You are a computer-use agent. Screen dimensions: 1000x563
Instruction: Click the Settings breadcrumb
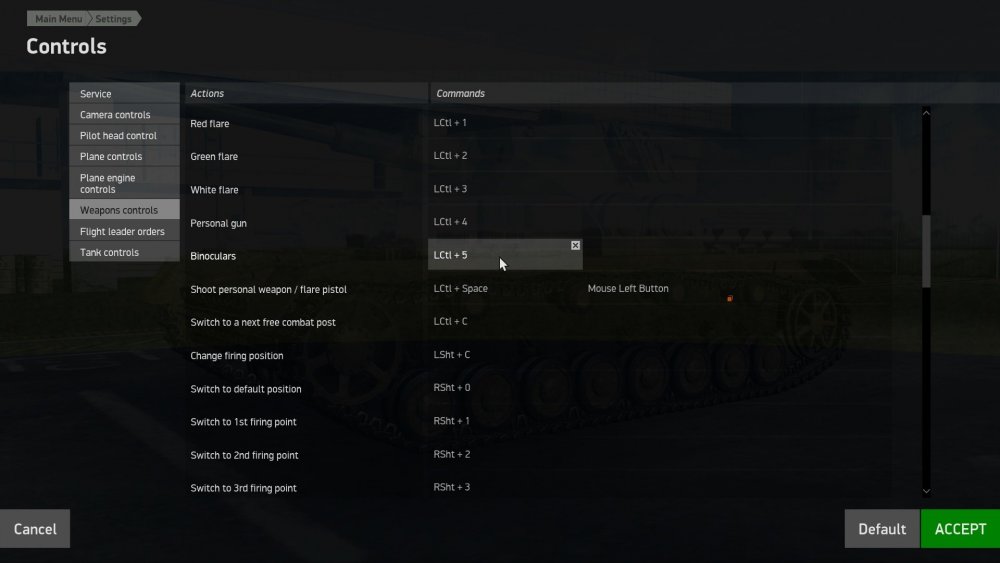click(114, 19)
